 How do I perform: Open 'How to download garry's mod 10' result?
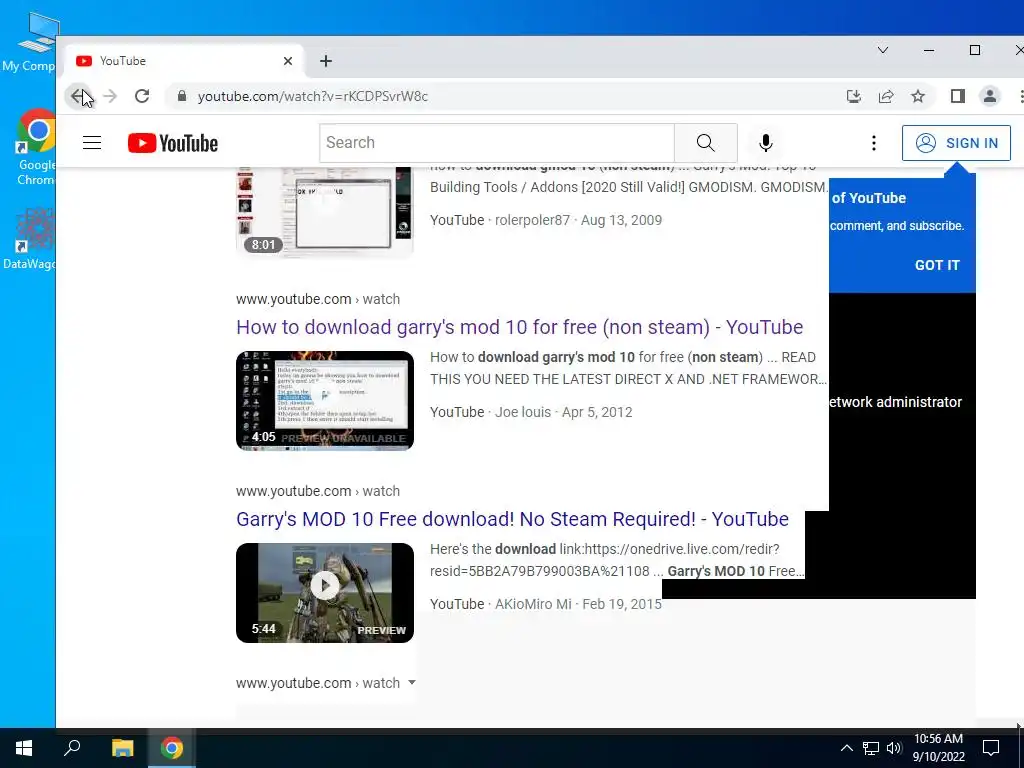(x=519, y=327)
